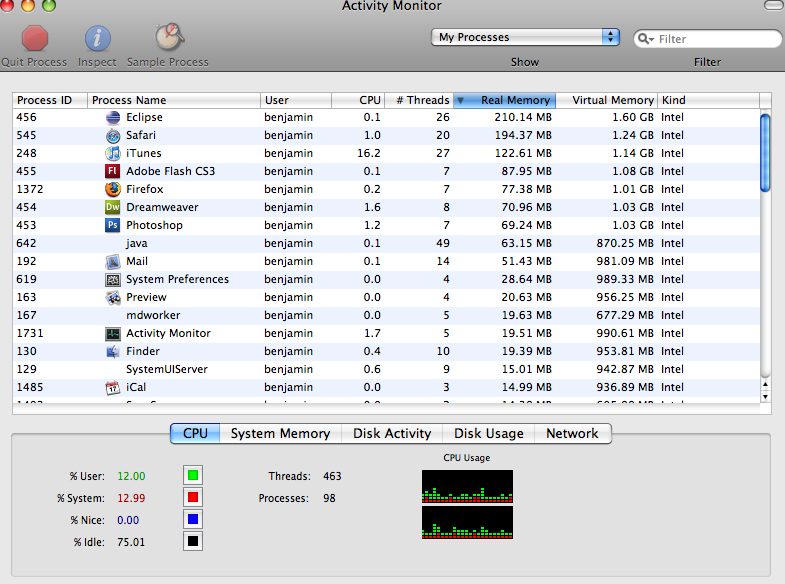The height and width of the screenshot is (584, 785).
Task: Click the red Quit Process stop icon
Action: (35, 39)
